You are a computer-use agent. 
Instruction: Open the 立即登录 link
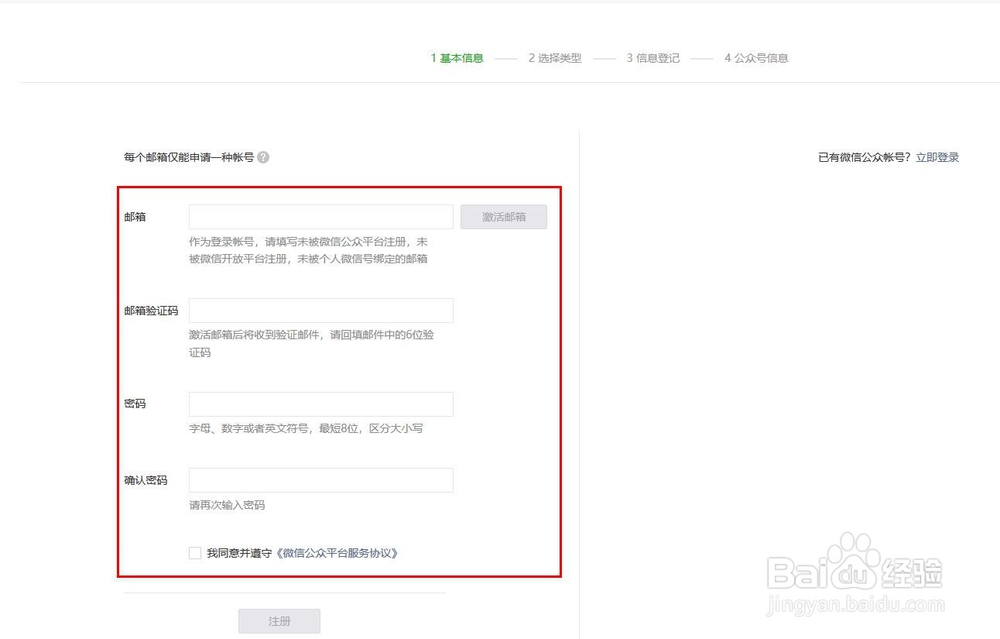(x=938, y=158)
